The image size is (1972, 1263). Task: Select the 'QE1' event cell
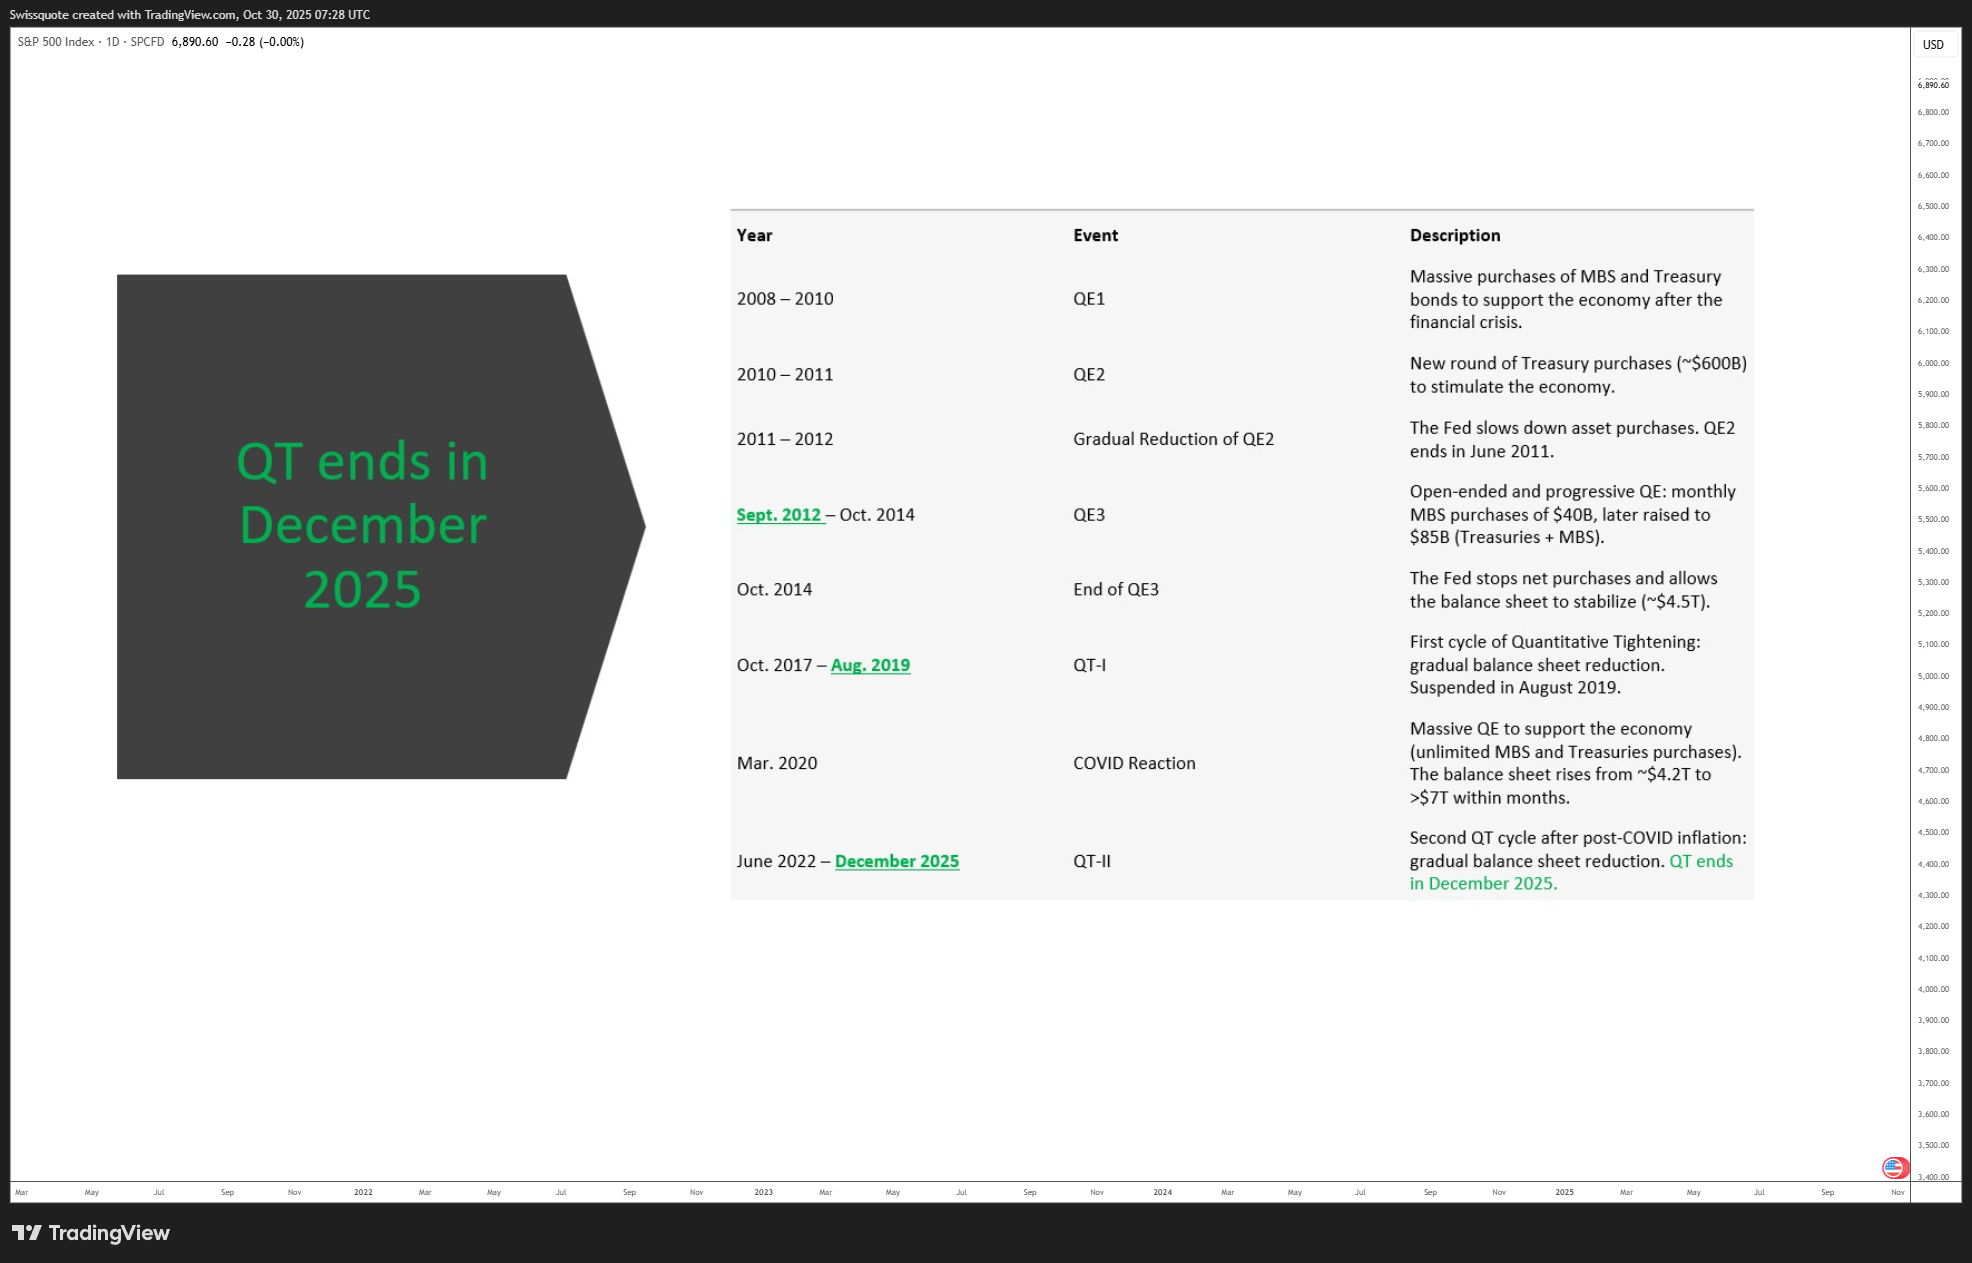point(1089,299)
